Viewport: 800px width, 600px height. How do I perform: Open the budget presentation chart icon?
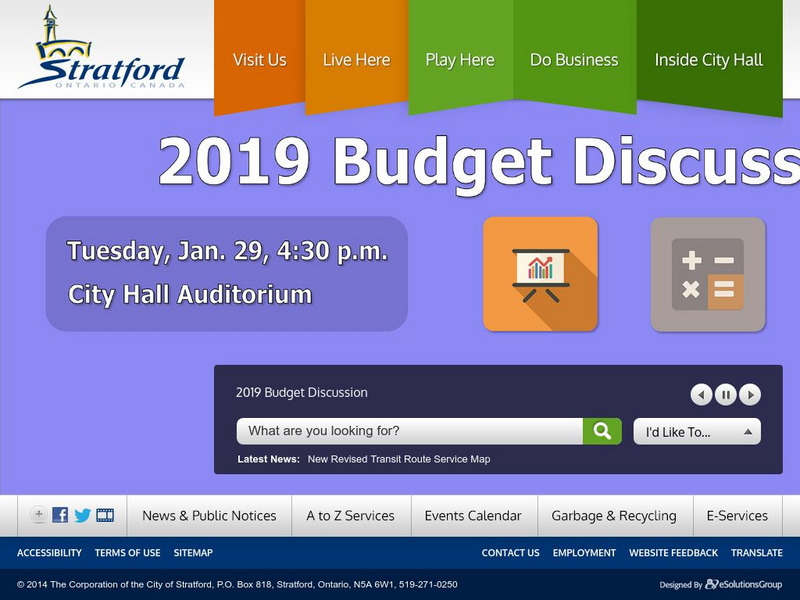540,274
